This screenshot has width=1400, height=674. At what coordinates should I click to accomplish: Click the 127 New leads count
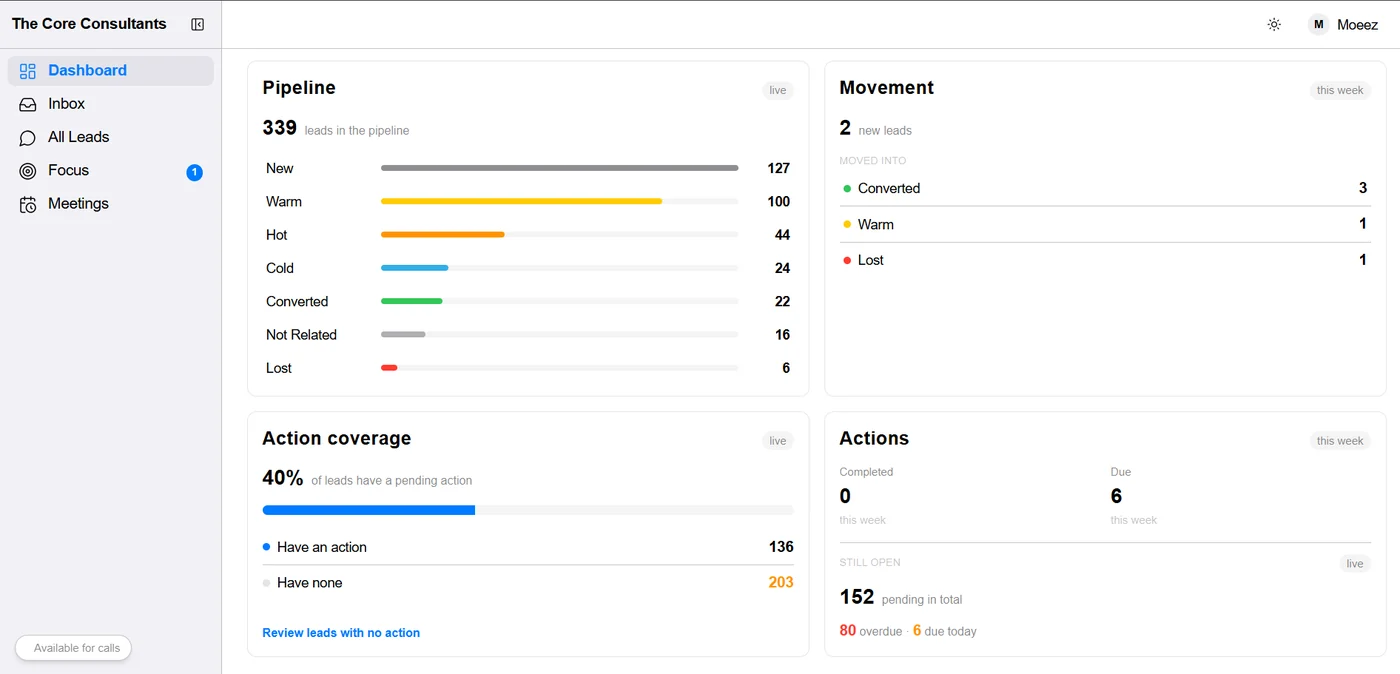point(779,168)
